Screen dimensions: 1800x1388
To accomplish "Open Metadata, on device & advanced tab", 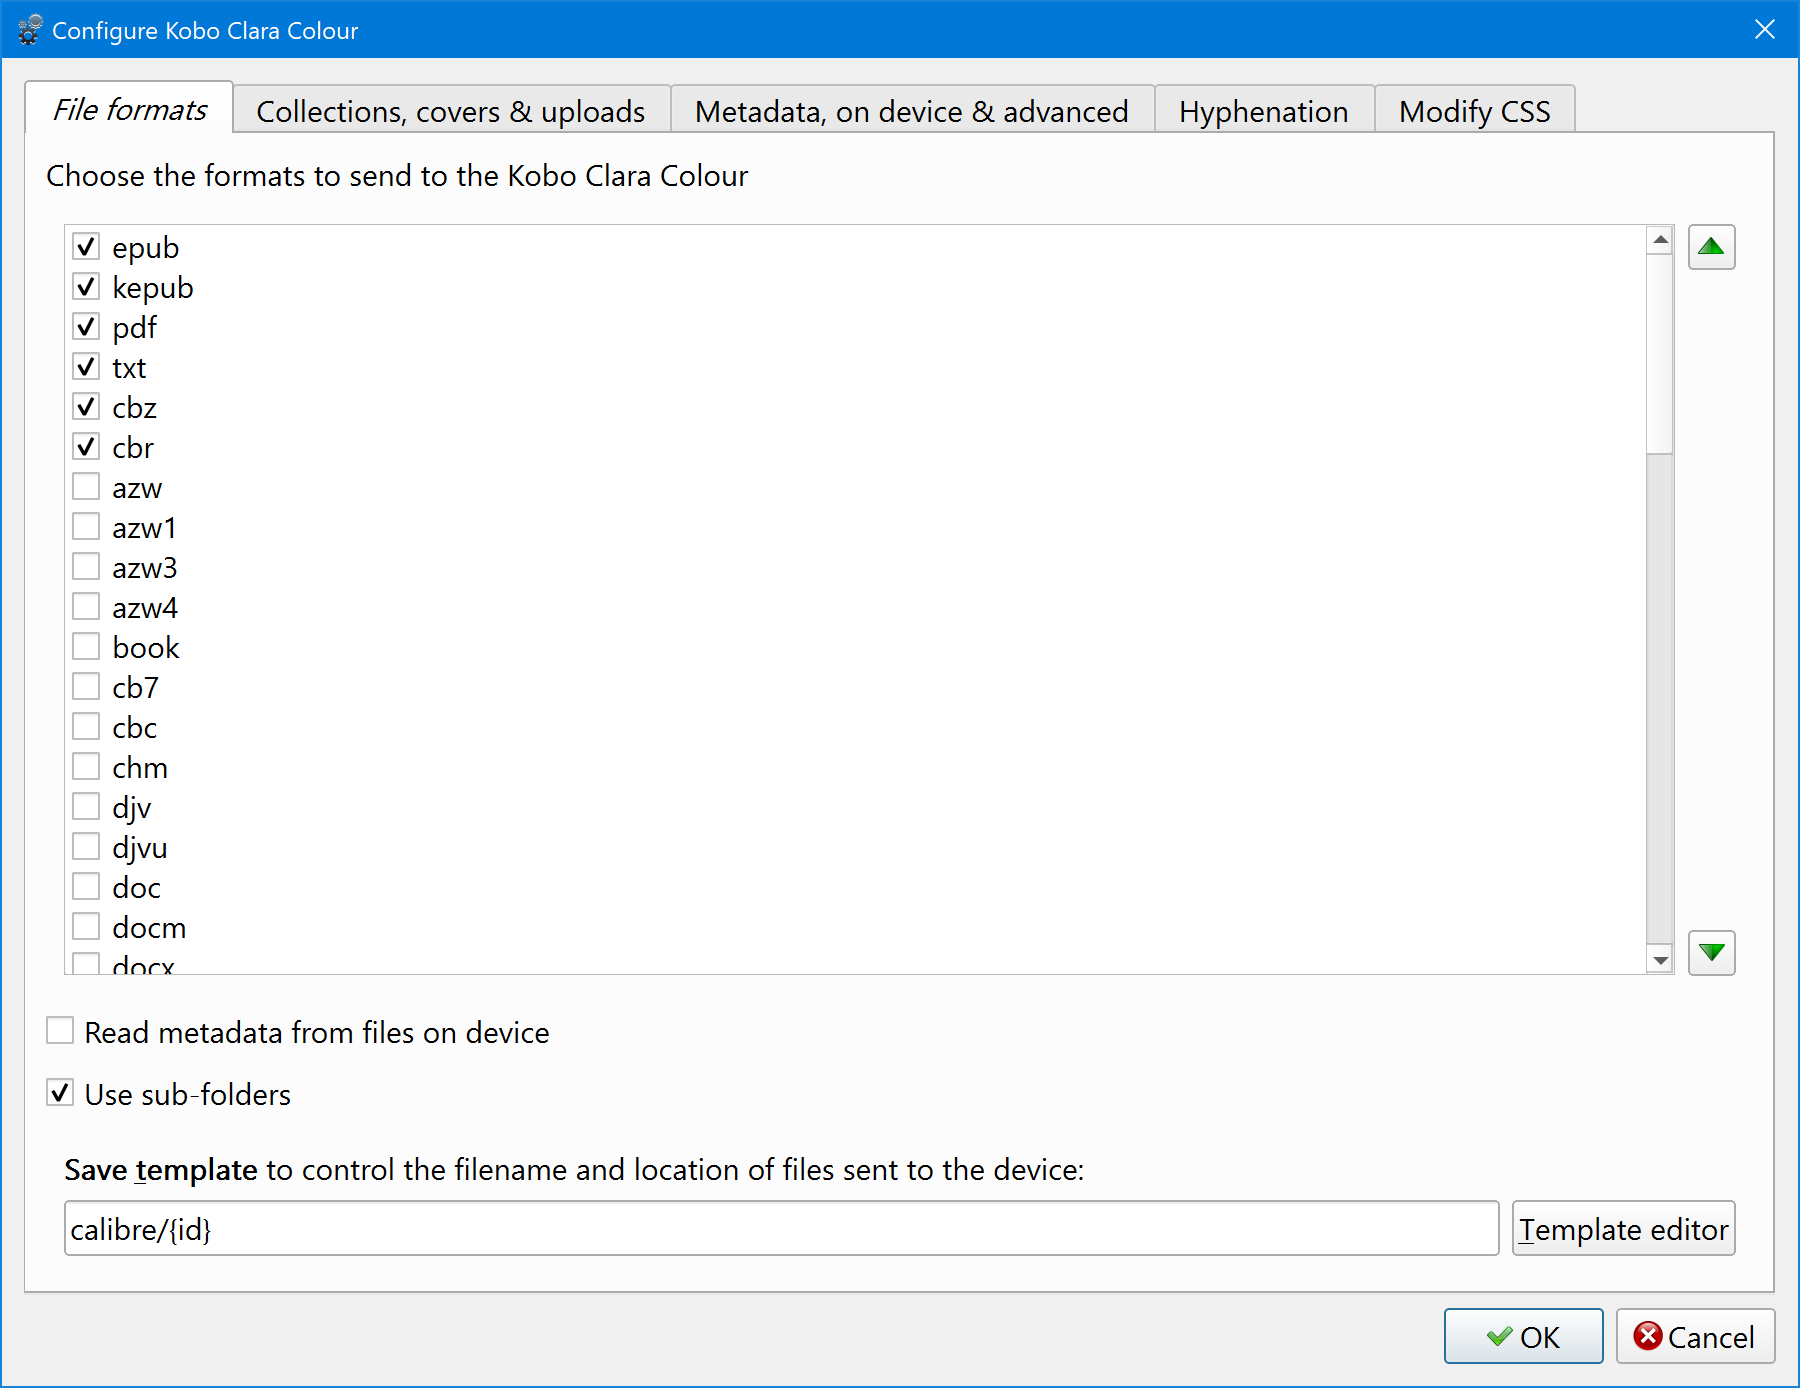I will coord(912,111).
